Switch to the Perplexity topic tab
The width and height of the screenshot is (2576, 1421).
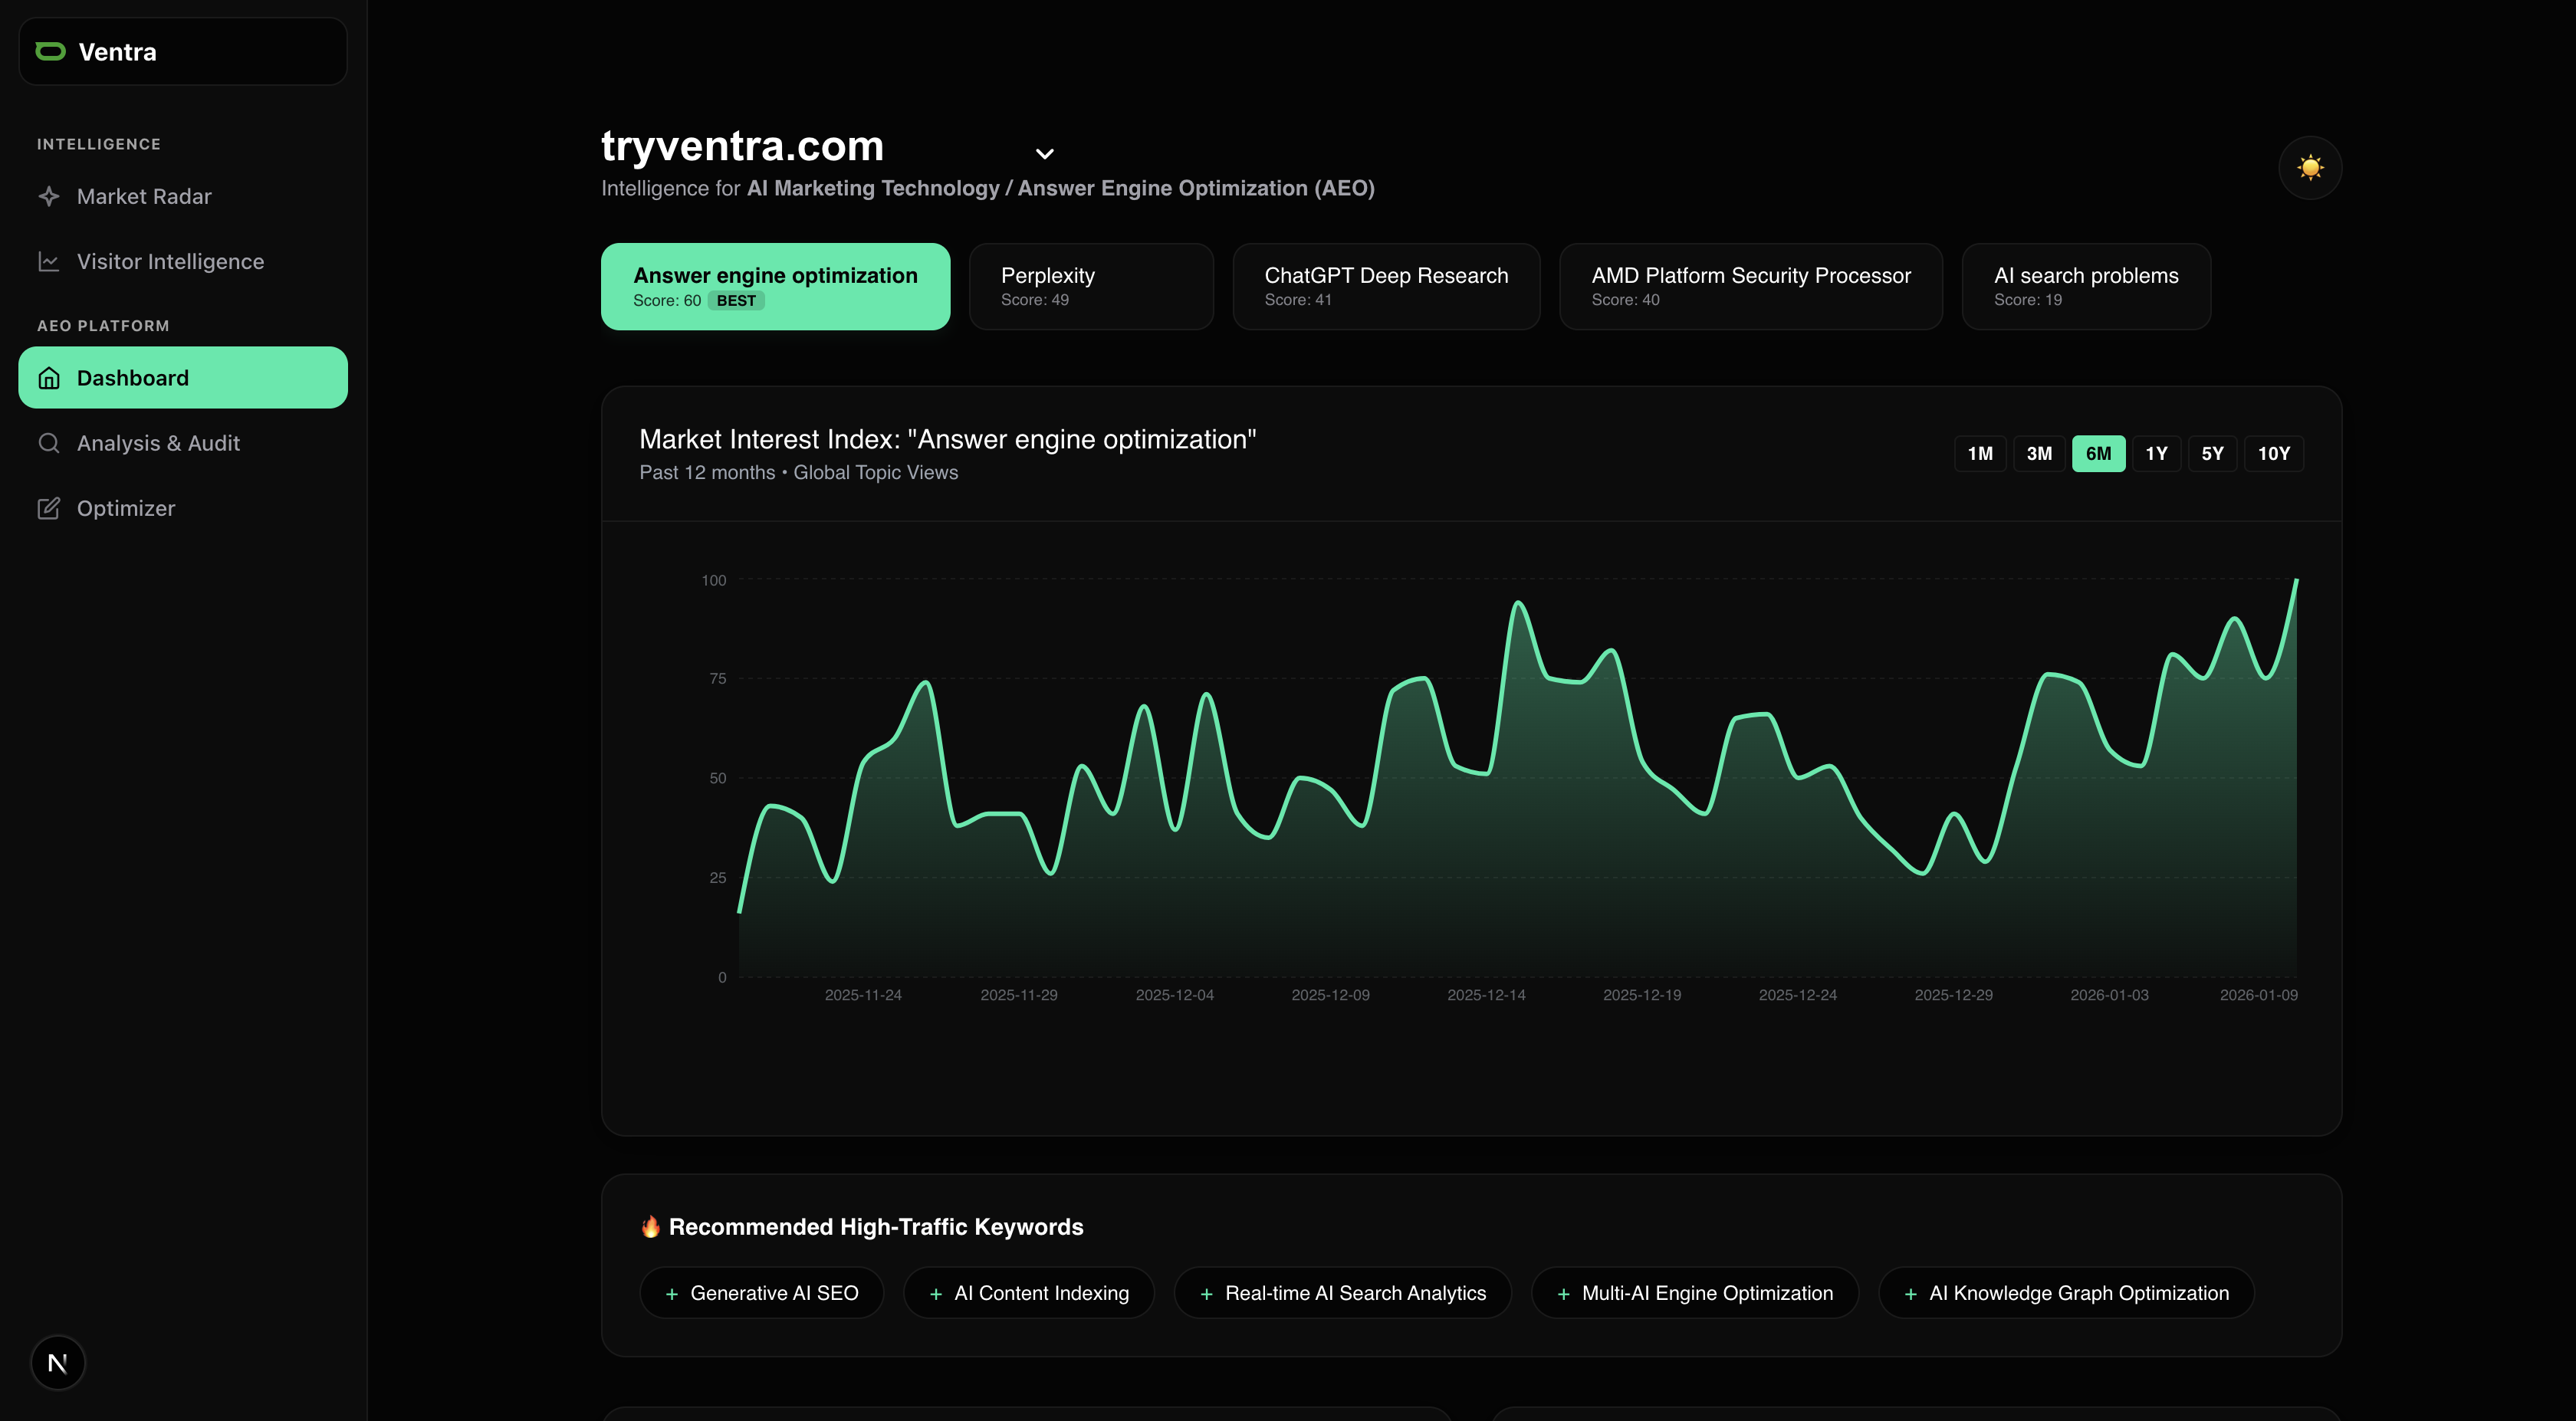tap(1090, 286)
